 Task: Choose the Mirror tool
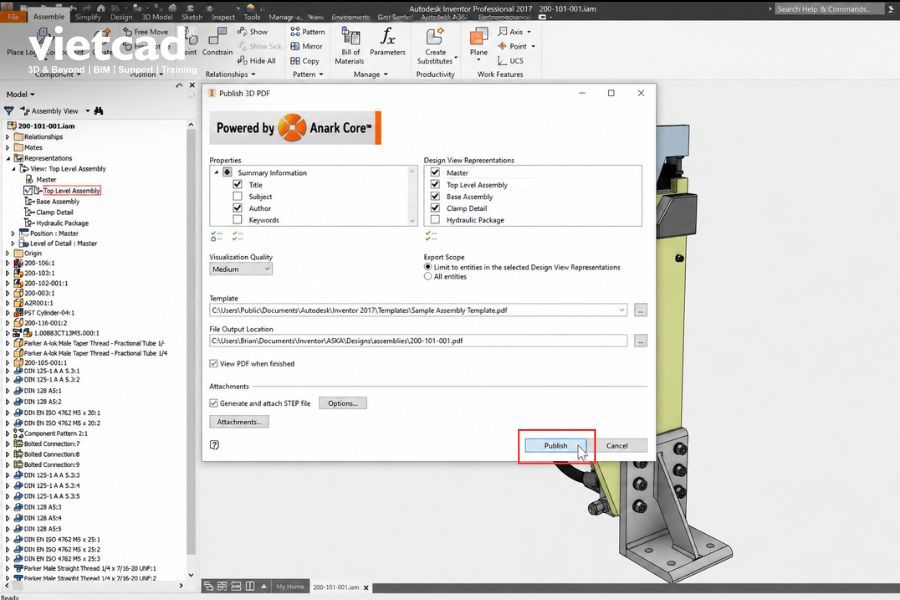tap(307, 46)
